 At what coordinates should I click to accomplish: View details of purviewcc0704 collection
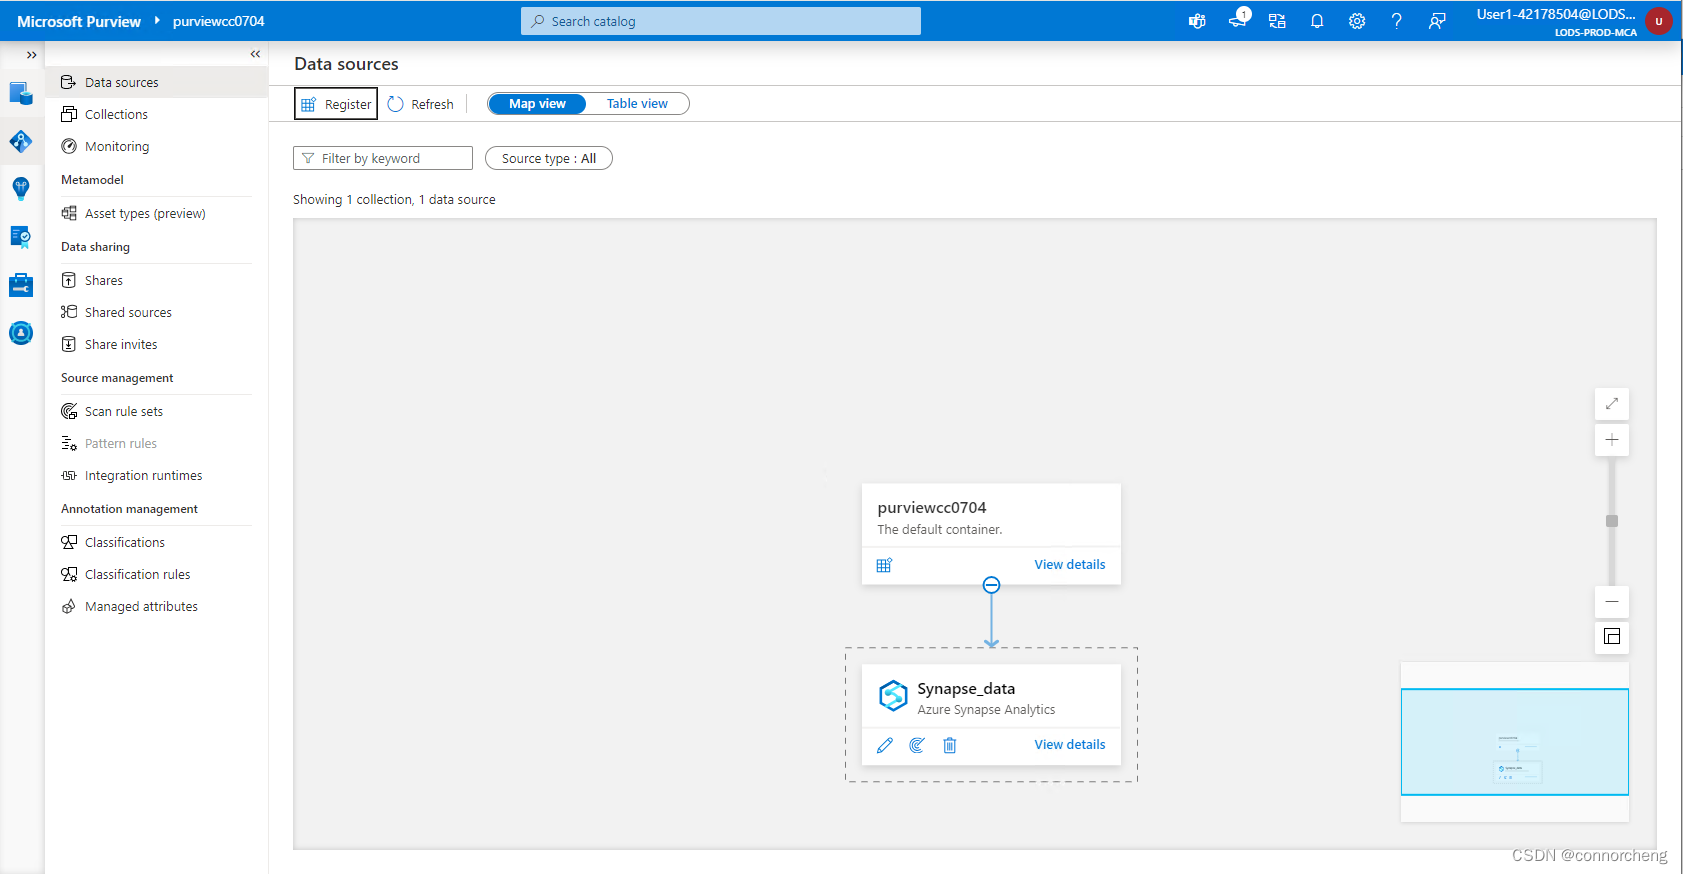pyautogui.click(x=1070, y=565)
